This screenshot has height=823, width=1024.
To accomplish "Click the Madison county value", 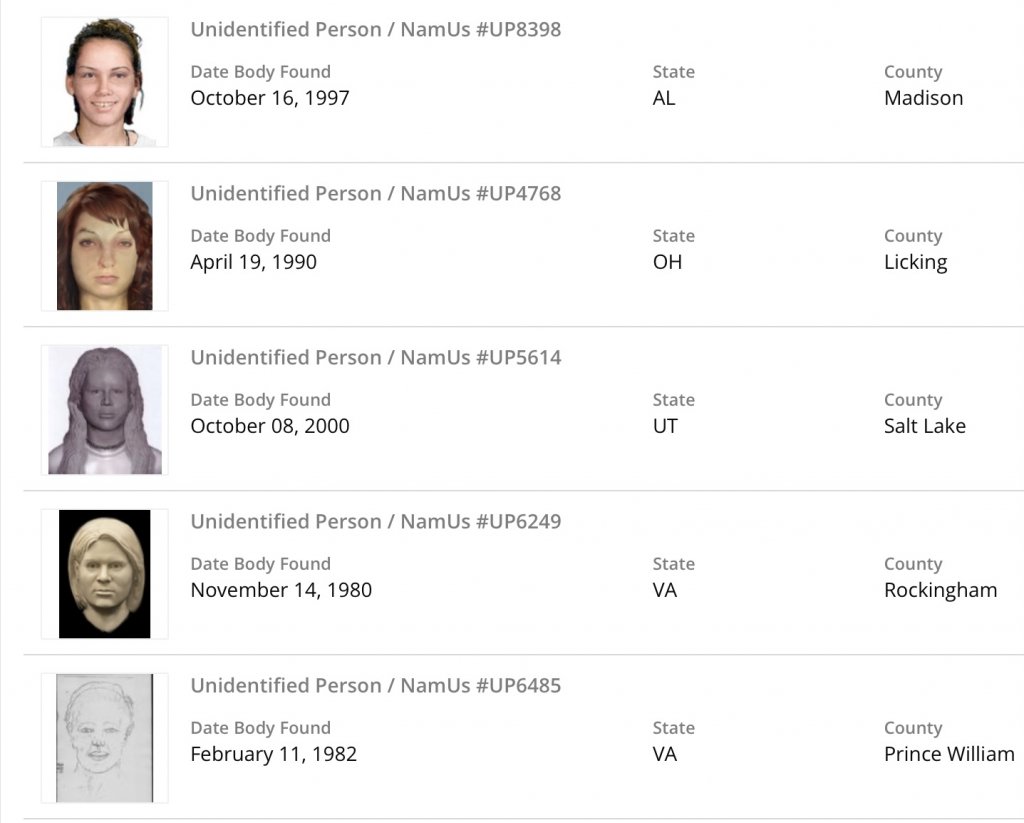I will coord(923,98).
